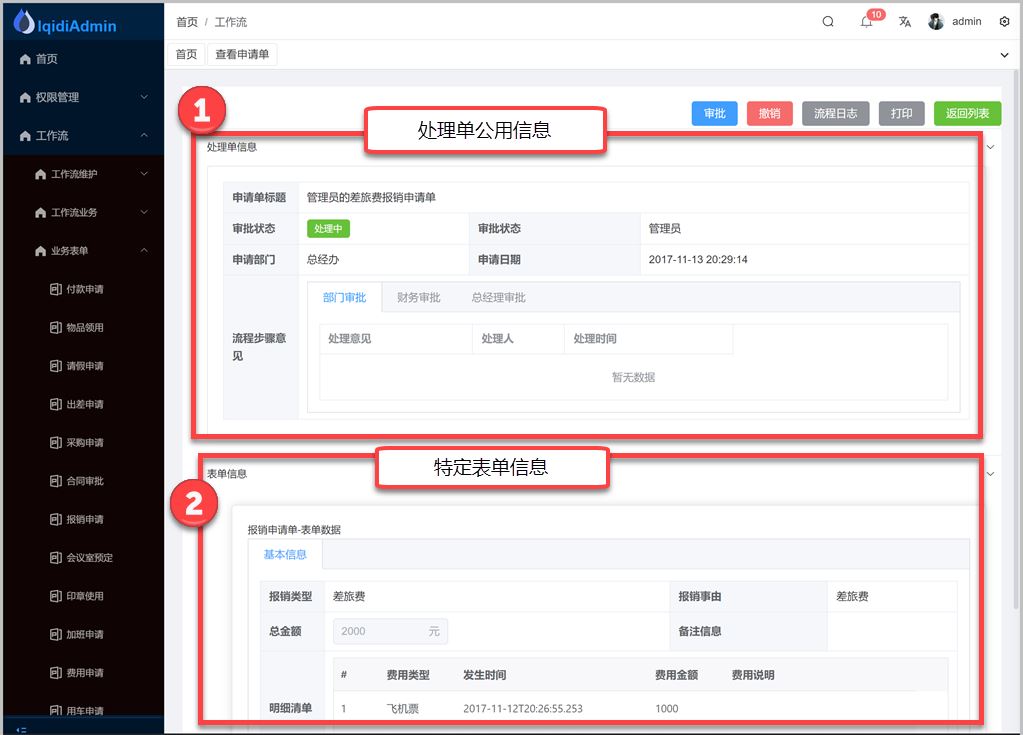Click the form icon next to 加班申请
The image size is (1023, 735).
tap(56, 635)
